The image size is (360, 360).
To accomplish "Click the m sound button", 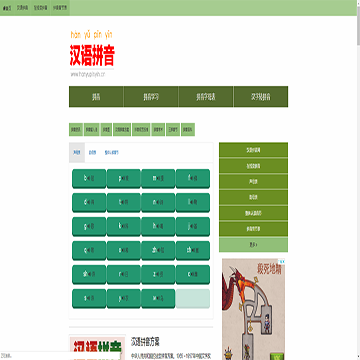I will 158,179.
